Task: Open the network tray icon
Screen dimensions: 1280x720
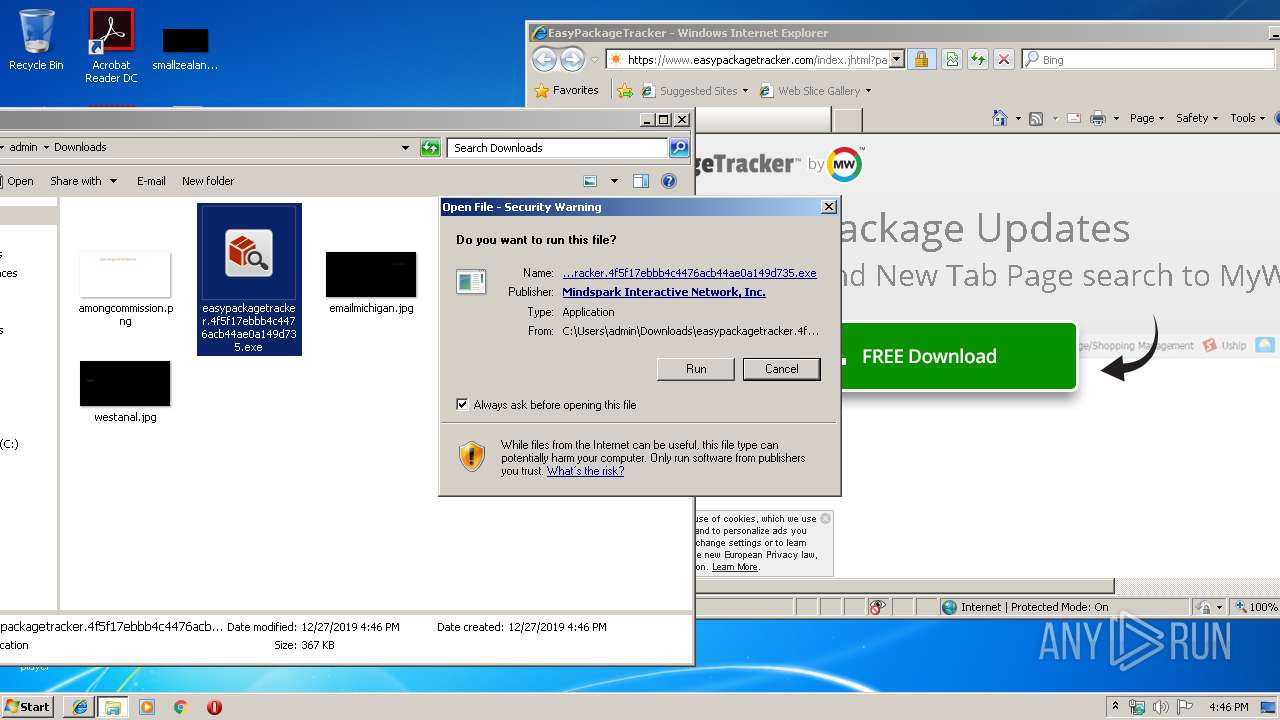Action: pyautogui.click(x=1137, y=707)
